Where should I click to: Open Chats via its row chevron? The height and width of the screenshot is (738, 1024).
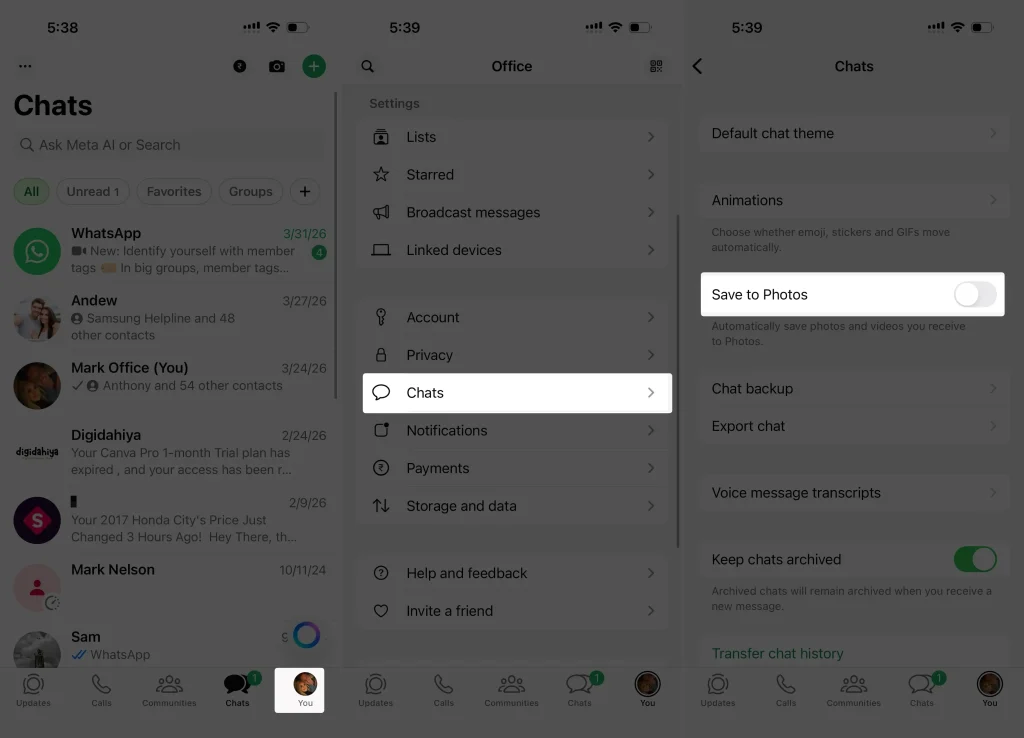(650, 393)
